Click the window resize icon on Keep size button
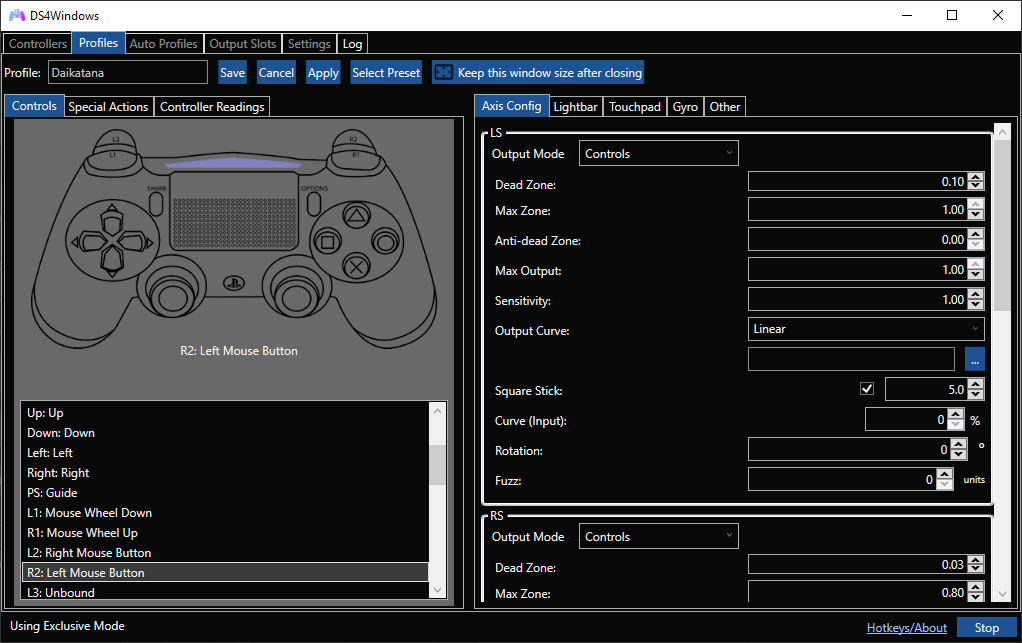Image resolution: width=1022 pixels, height=643 pixels. (x=444, y=71)
